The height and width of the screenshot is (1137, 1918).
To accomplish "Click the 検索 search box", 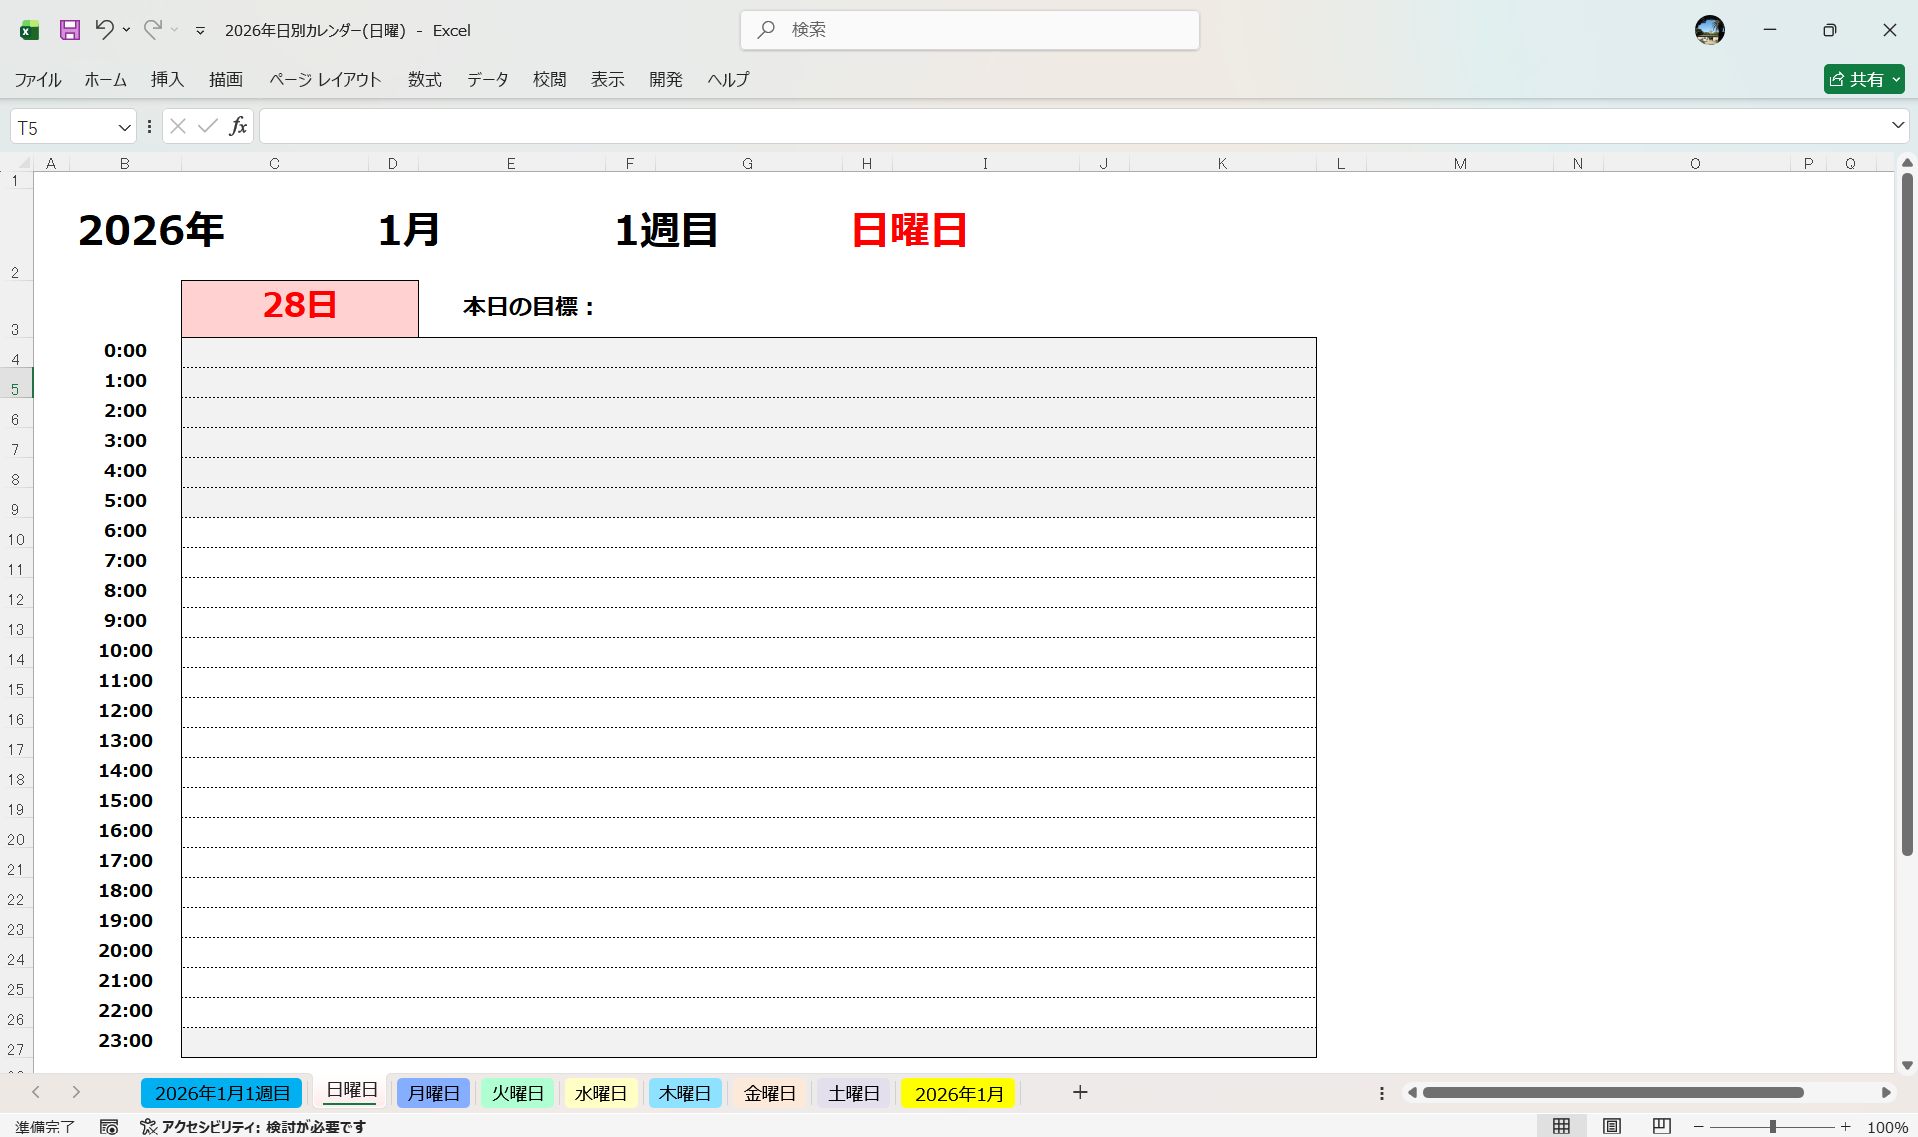I will [x=970, y=30].
